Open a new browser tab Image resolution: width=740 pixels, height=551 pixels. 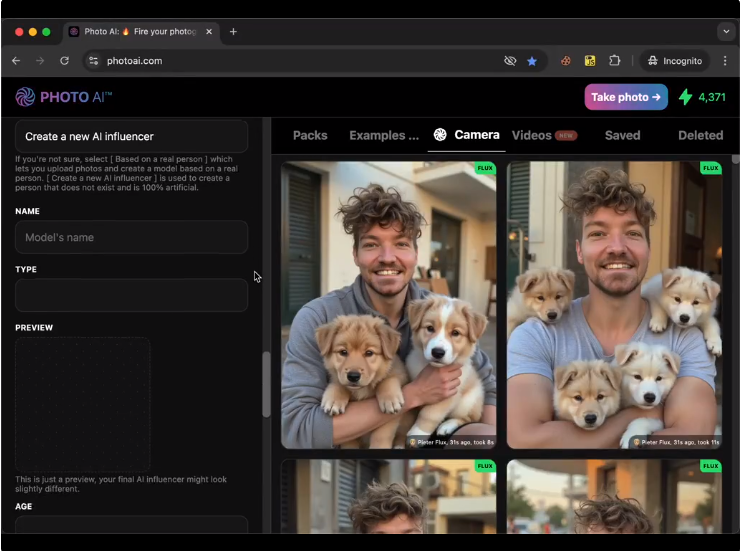pyautogui.click(x=233, y=32)
